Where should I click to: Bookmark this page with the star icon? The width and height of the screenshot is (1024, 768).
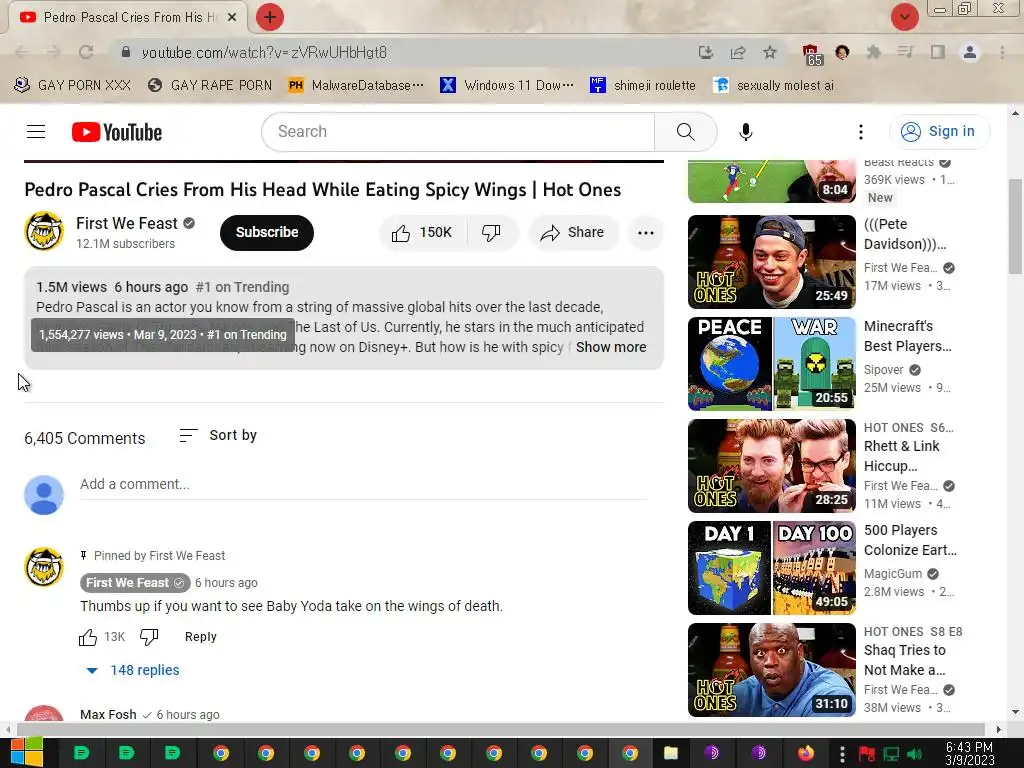click(770, 52)
